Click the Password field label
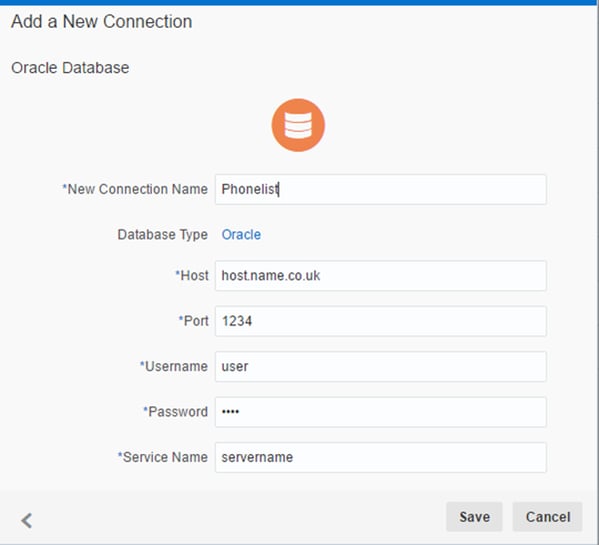The image size is (599, 545). click(176, 412)
